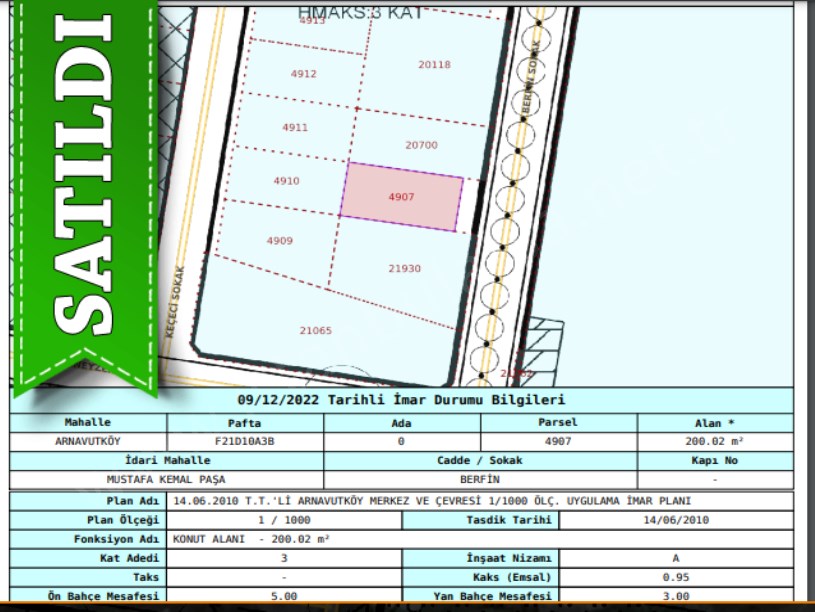
Task: Click the KONUT ALANI function value
Action: click(252, 538)
